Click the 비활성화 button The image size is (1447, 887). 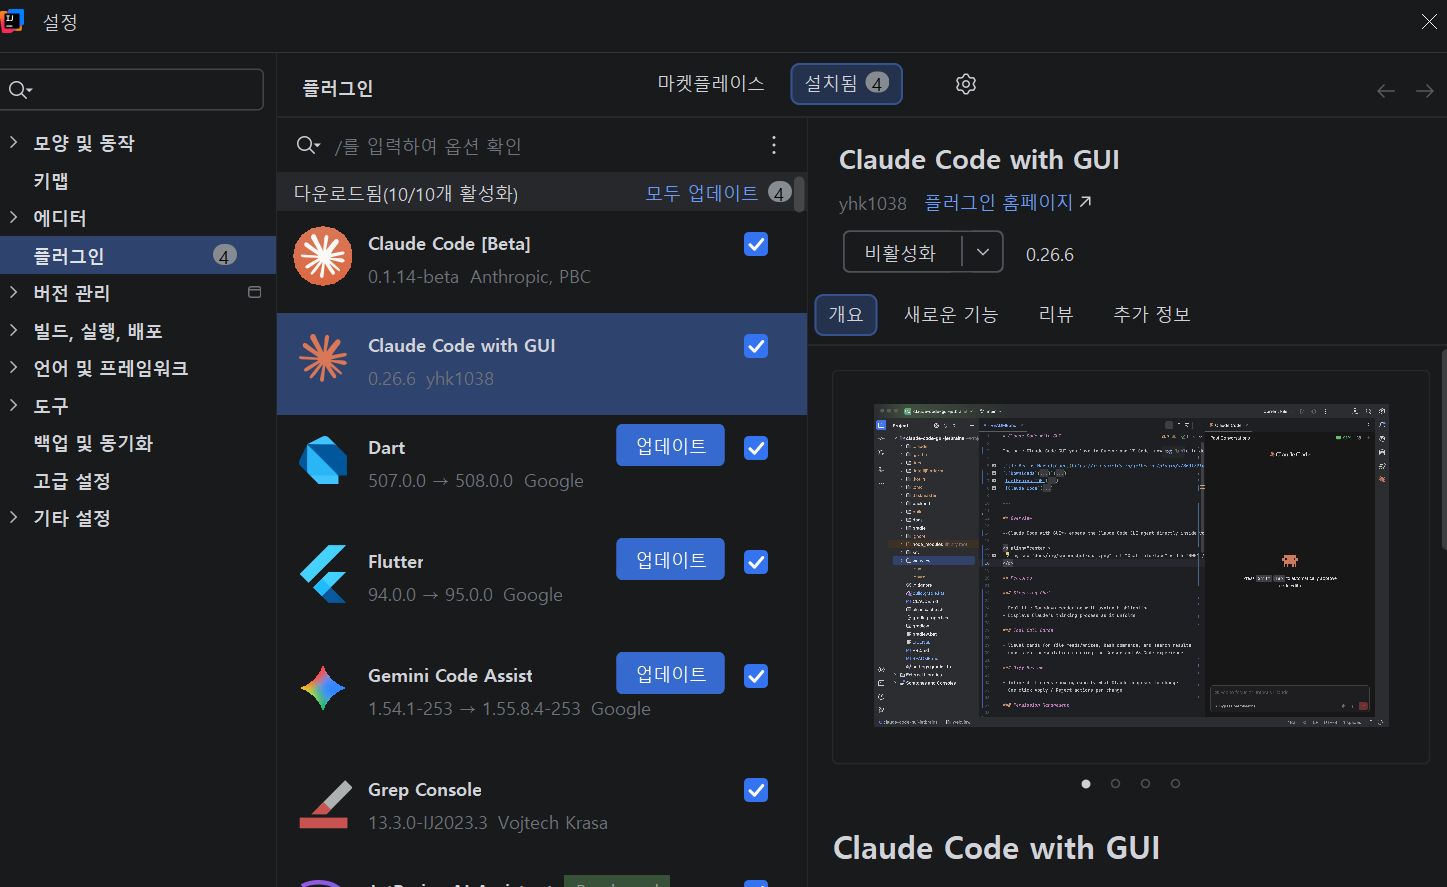[902, 253]
